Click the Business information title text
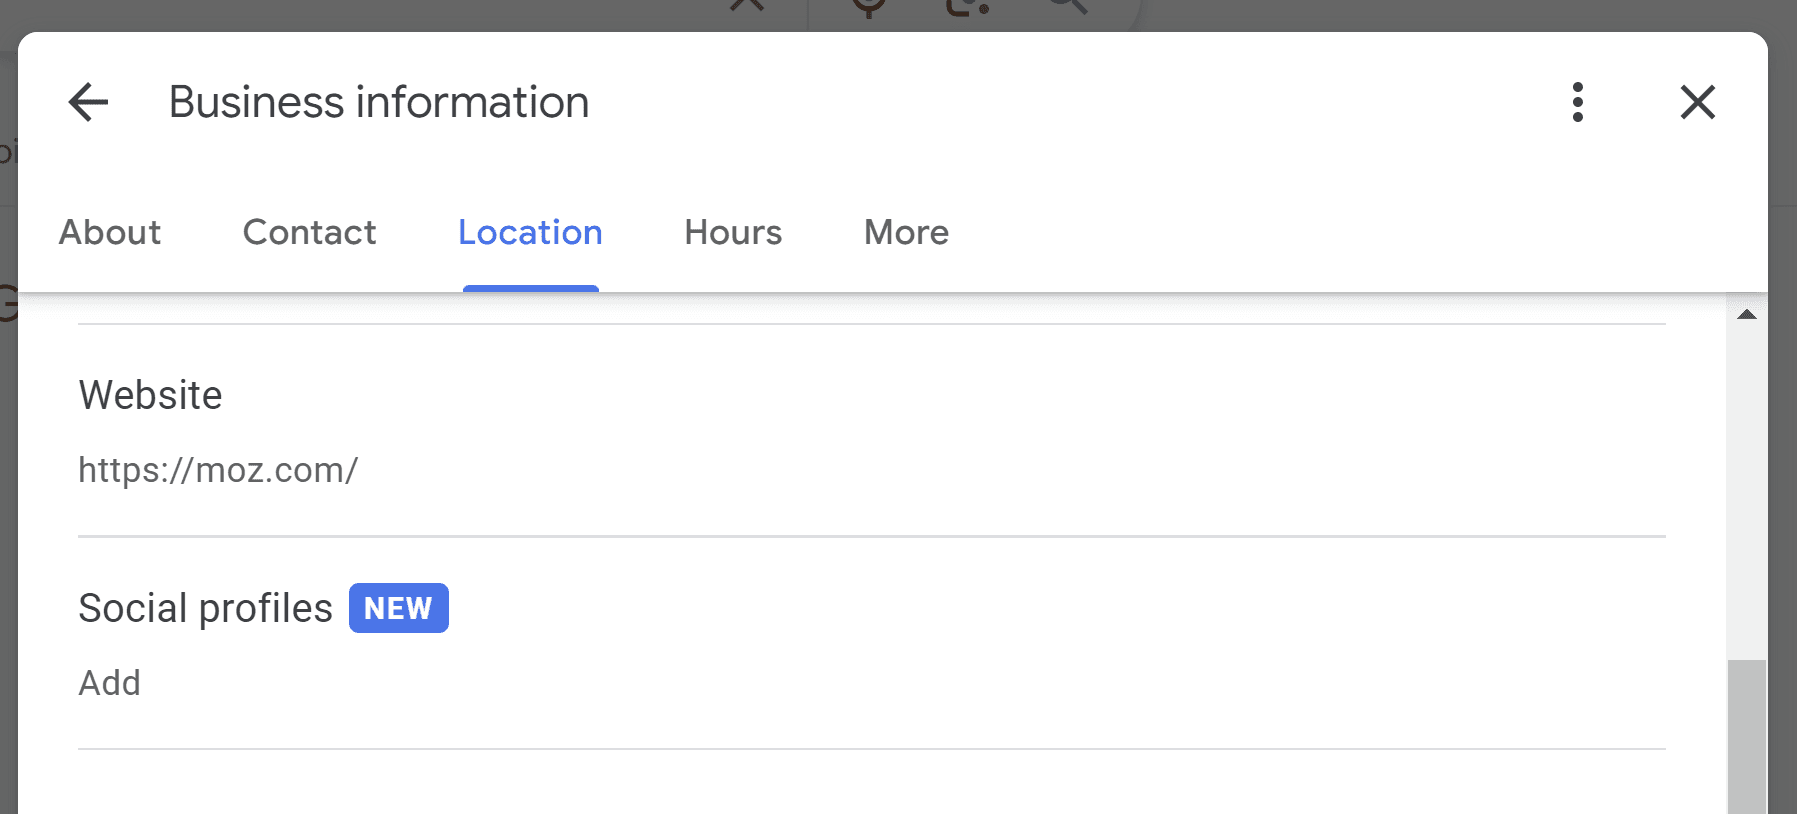 (379, 102)
